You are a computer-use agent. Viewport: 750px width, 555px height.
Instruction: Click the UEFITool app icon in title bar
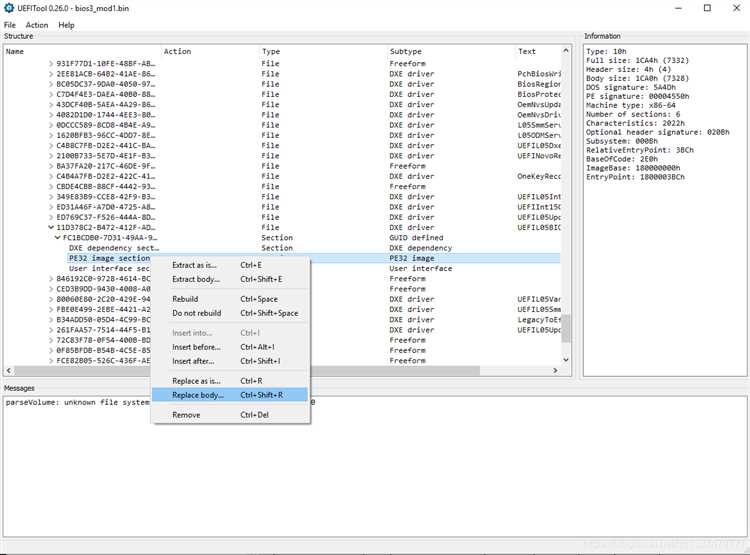tap(9, 8)
